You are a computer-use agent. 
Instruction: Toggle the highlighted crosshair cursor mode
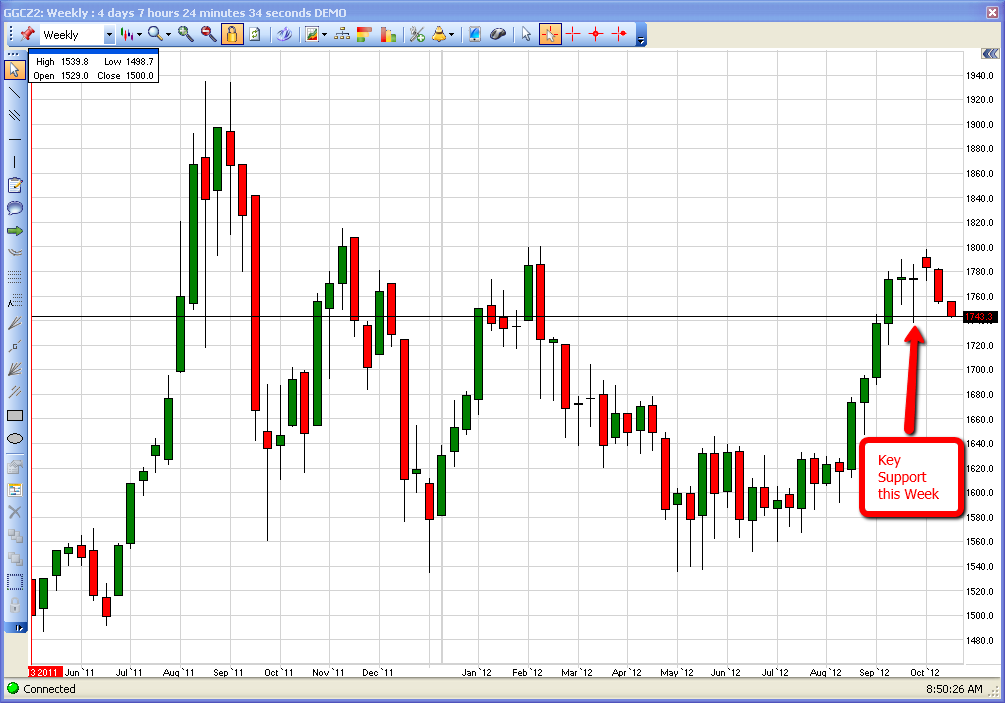pos(550,34)
